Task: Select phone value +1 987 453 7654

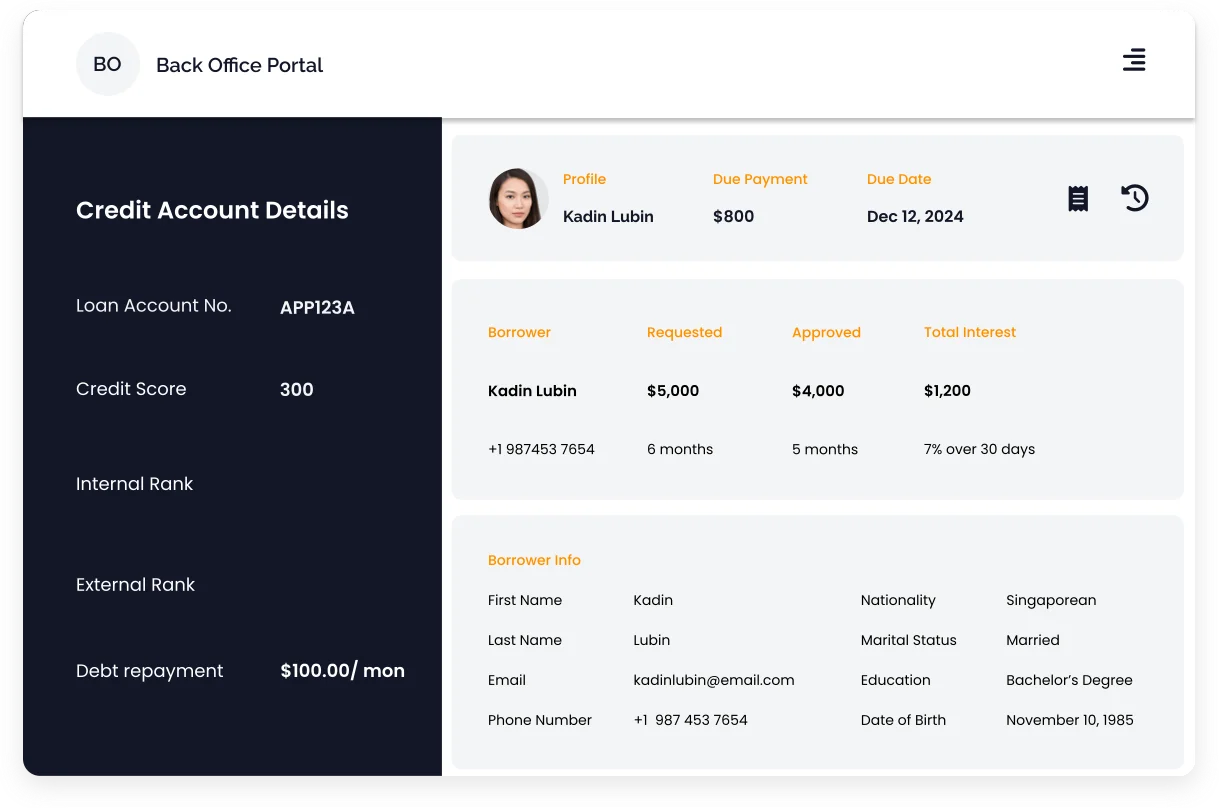Action: coord(691,720)
